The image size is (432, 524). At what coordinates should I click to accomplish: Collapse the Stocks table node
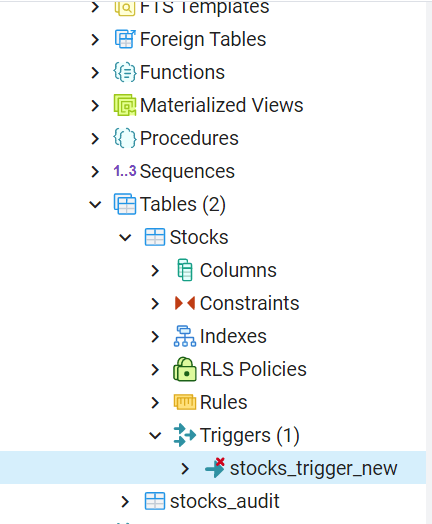pos(125,237)
